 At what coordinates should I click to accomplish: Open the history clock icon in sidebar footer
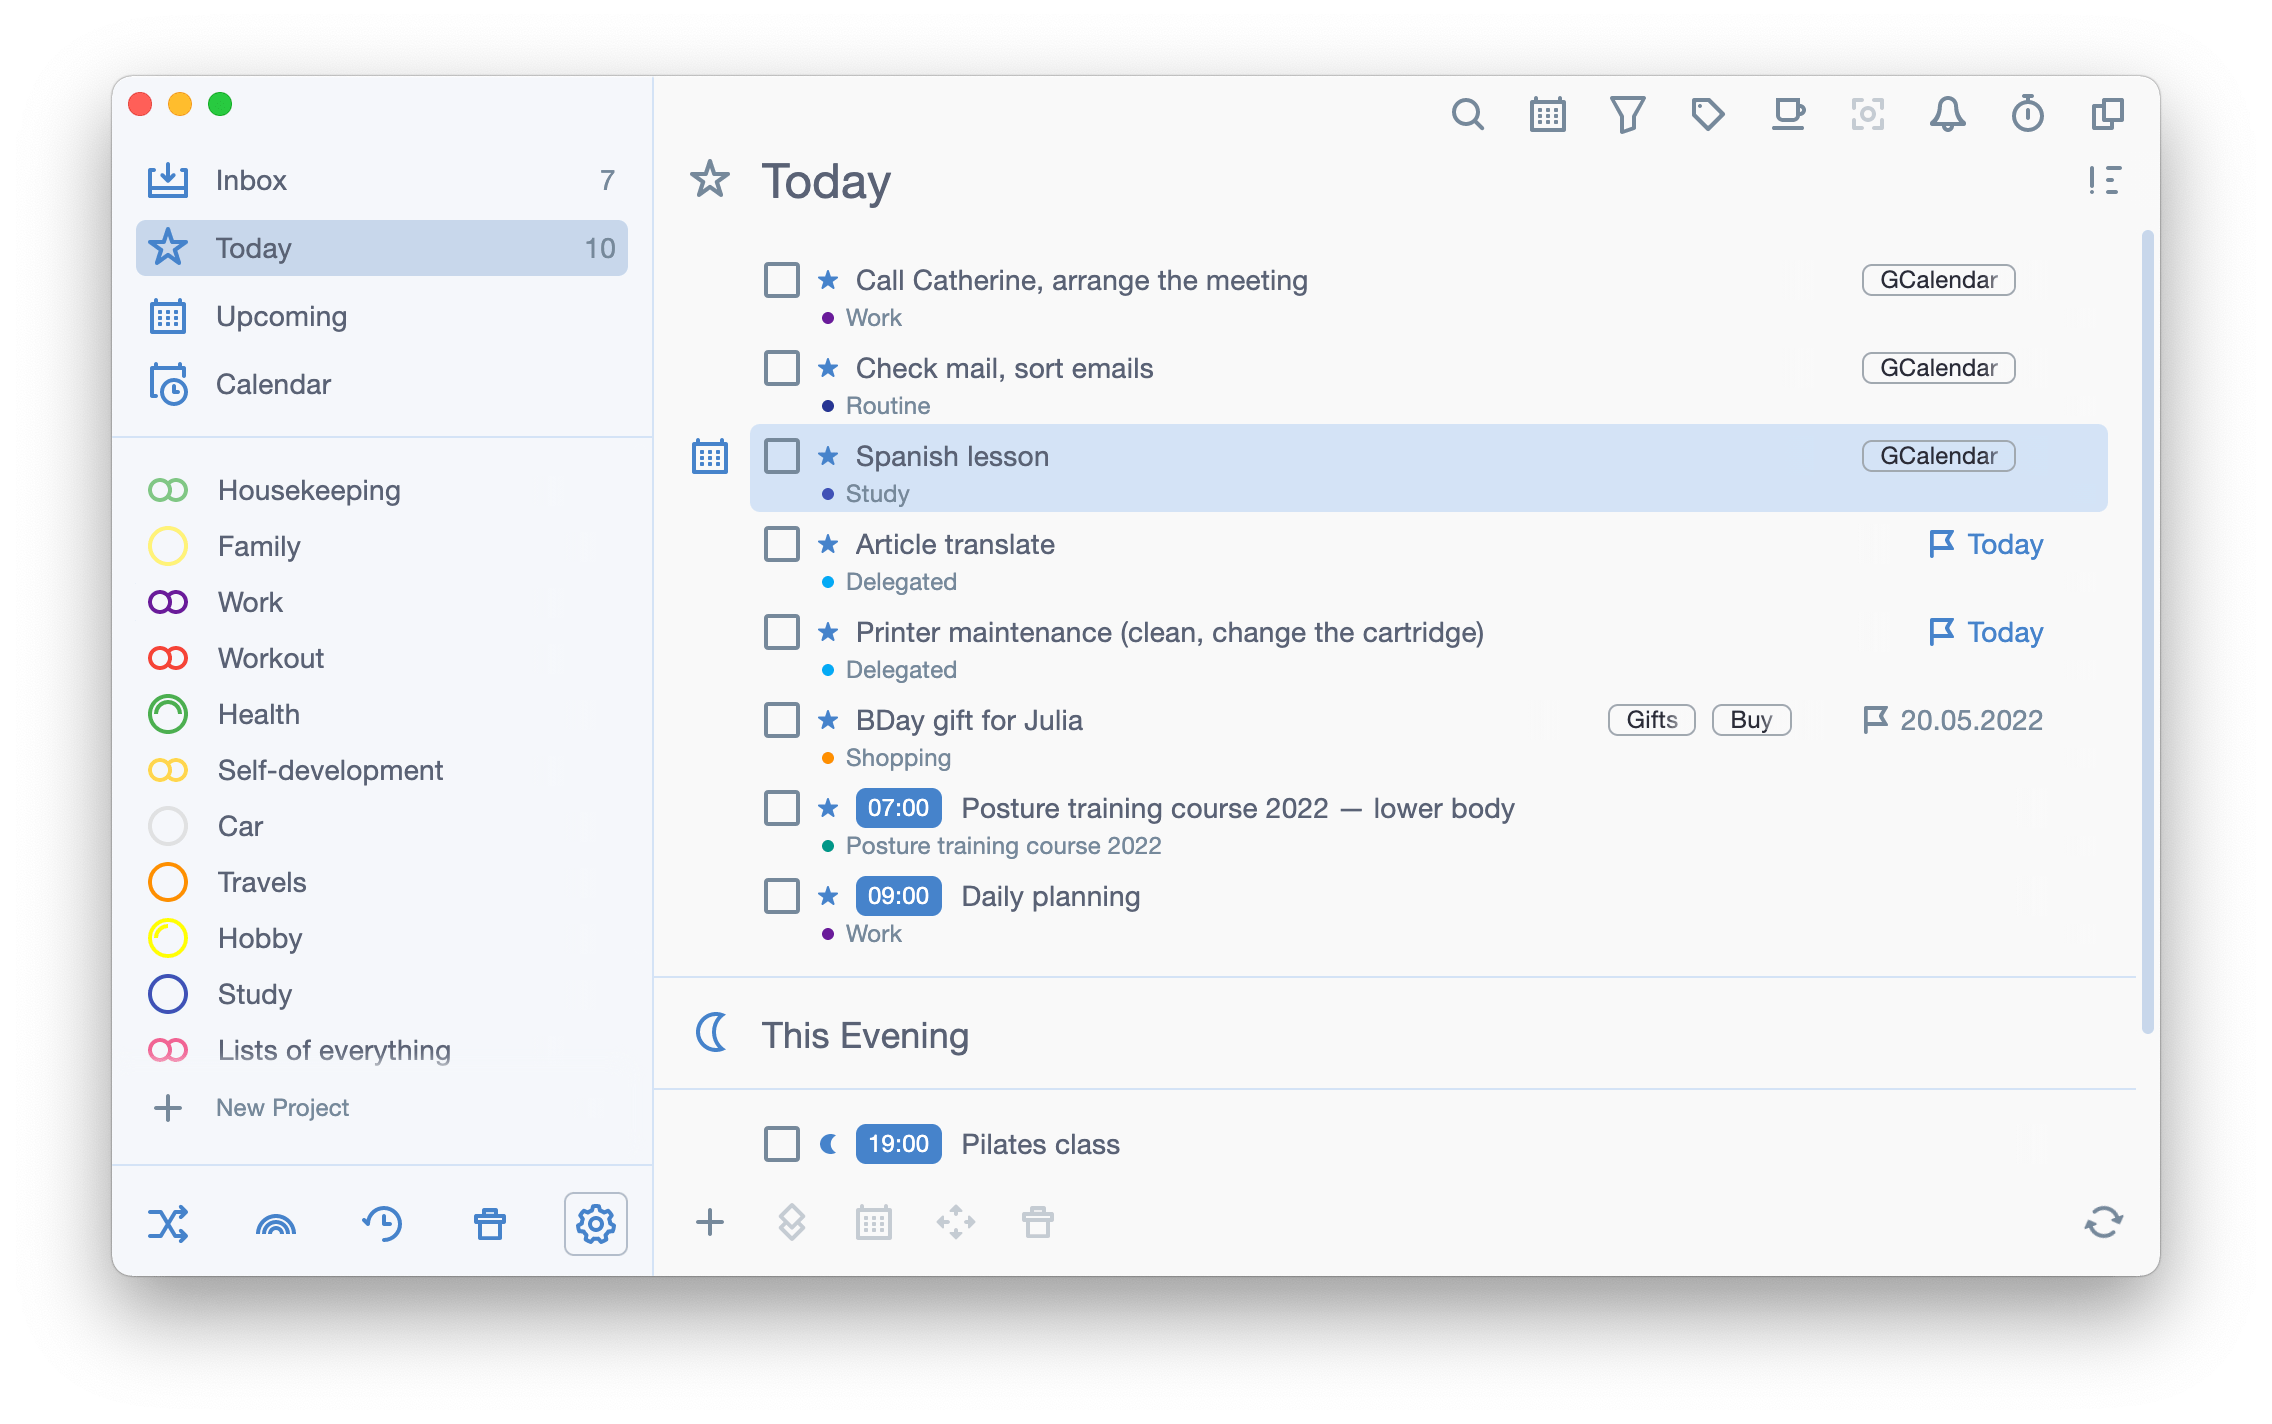[383, 1224]
